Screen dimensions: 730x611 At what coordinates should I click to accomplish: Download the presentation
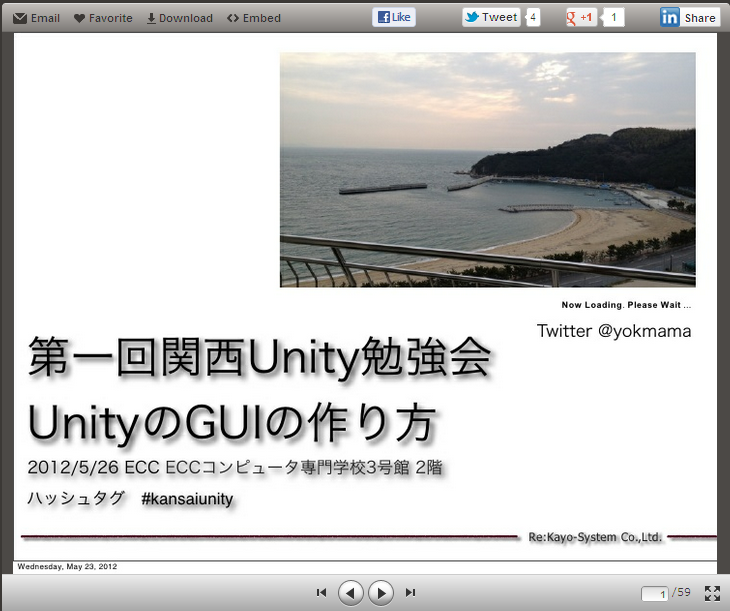tap(180, 18)
